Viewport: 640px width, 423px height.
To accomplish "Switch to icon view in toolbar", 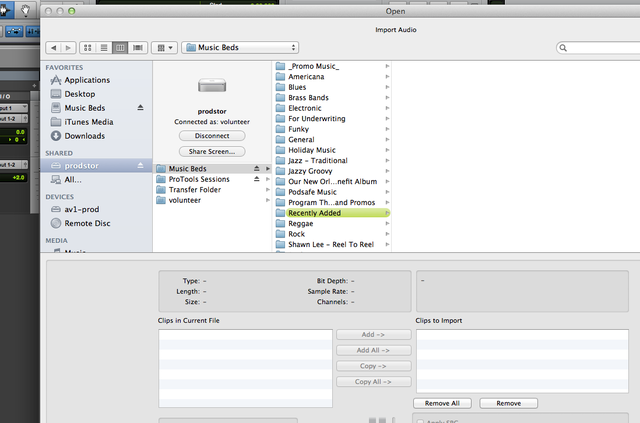I will 87,47.
